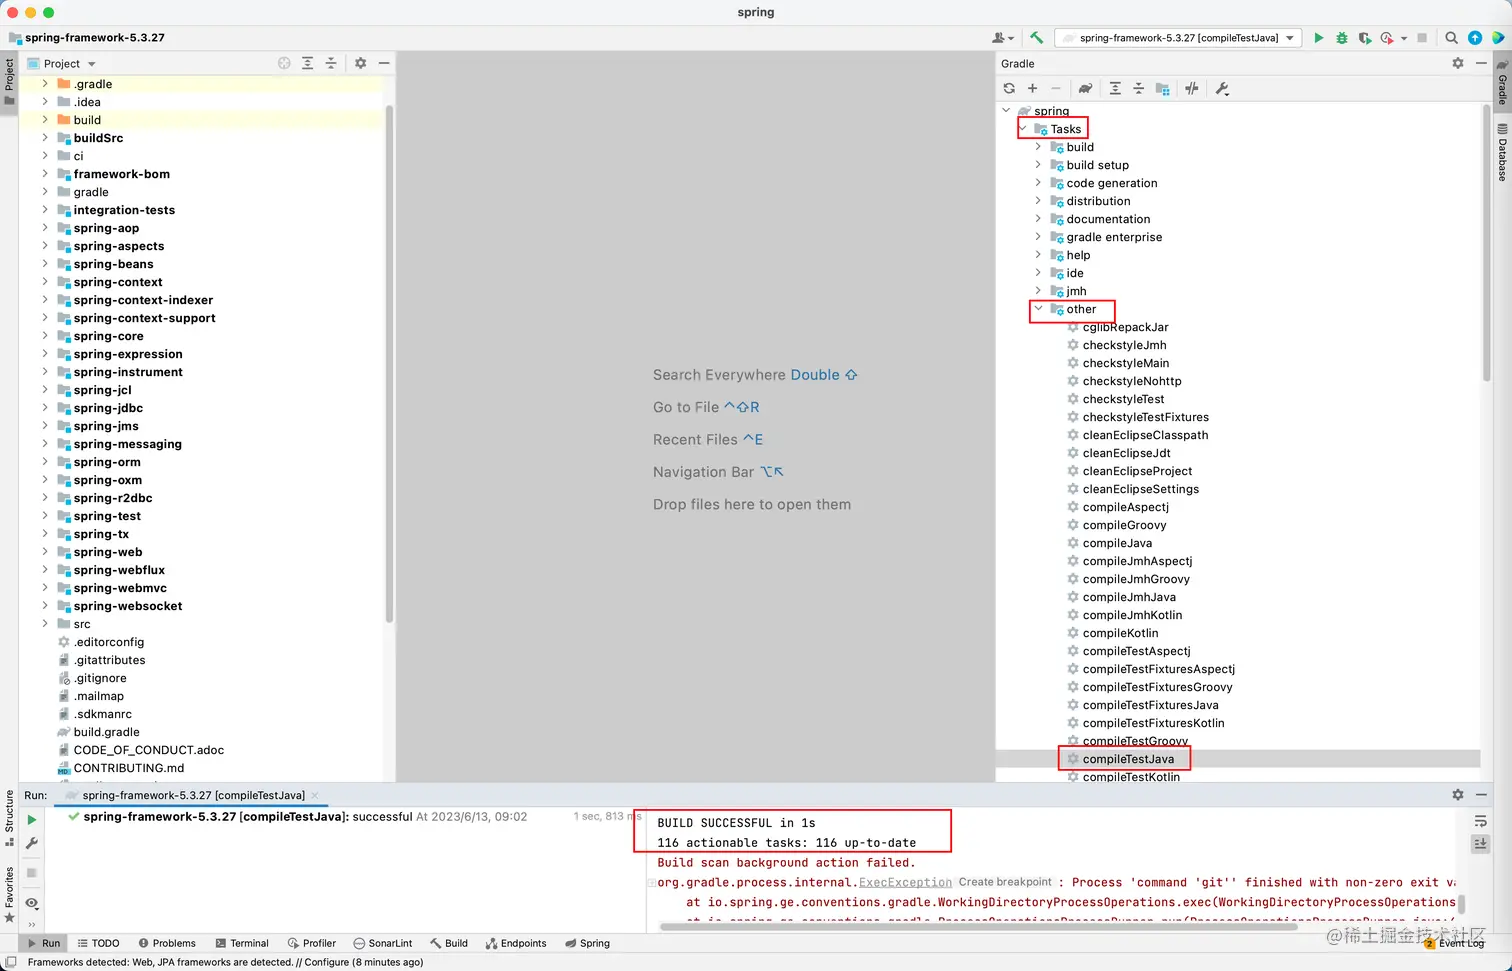Toggle the Database side tool window
Image resolution: width=1512 pixels, height=971 pixels.
point(1502,153)
